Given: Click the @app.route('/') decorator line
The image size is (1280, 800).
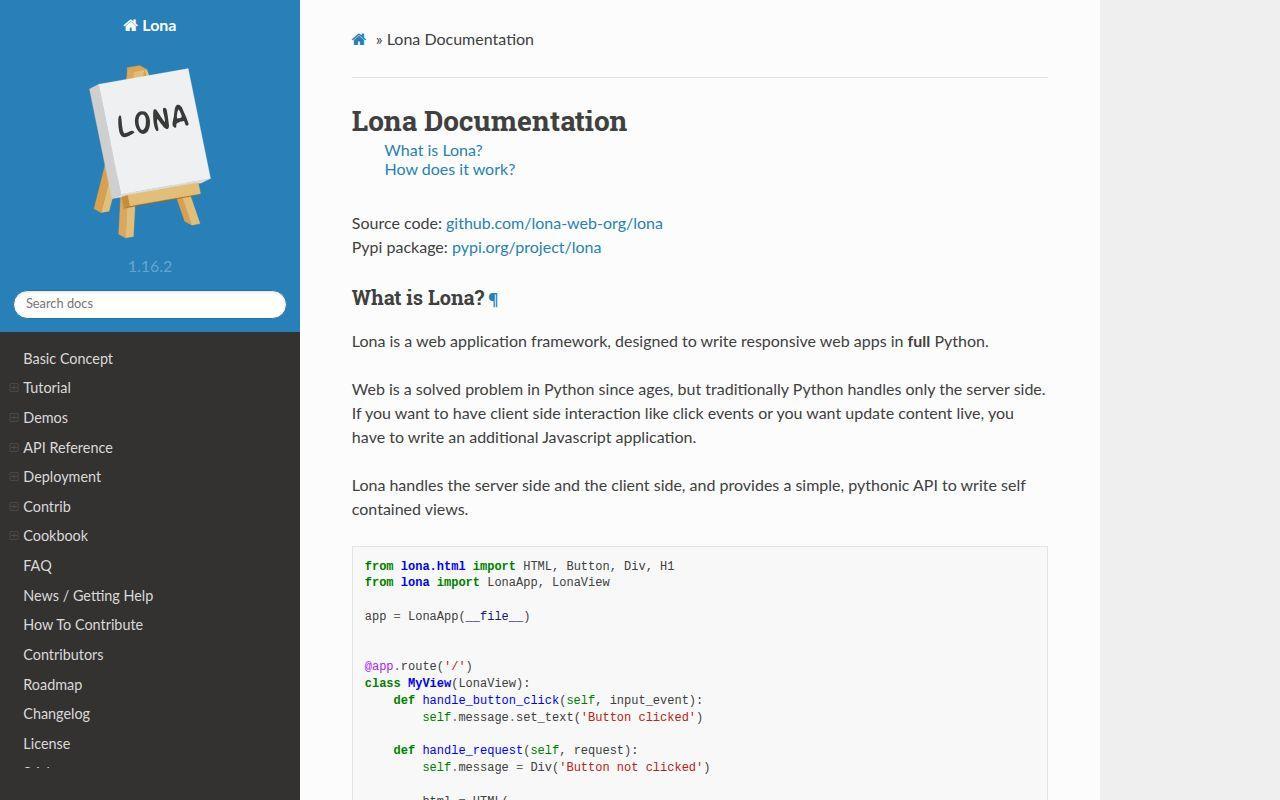Looking at the screenshot, I should tap(418, 666).
